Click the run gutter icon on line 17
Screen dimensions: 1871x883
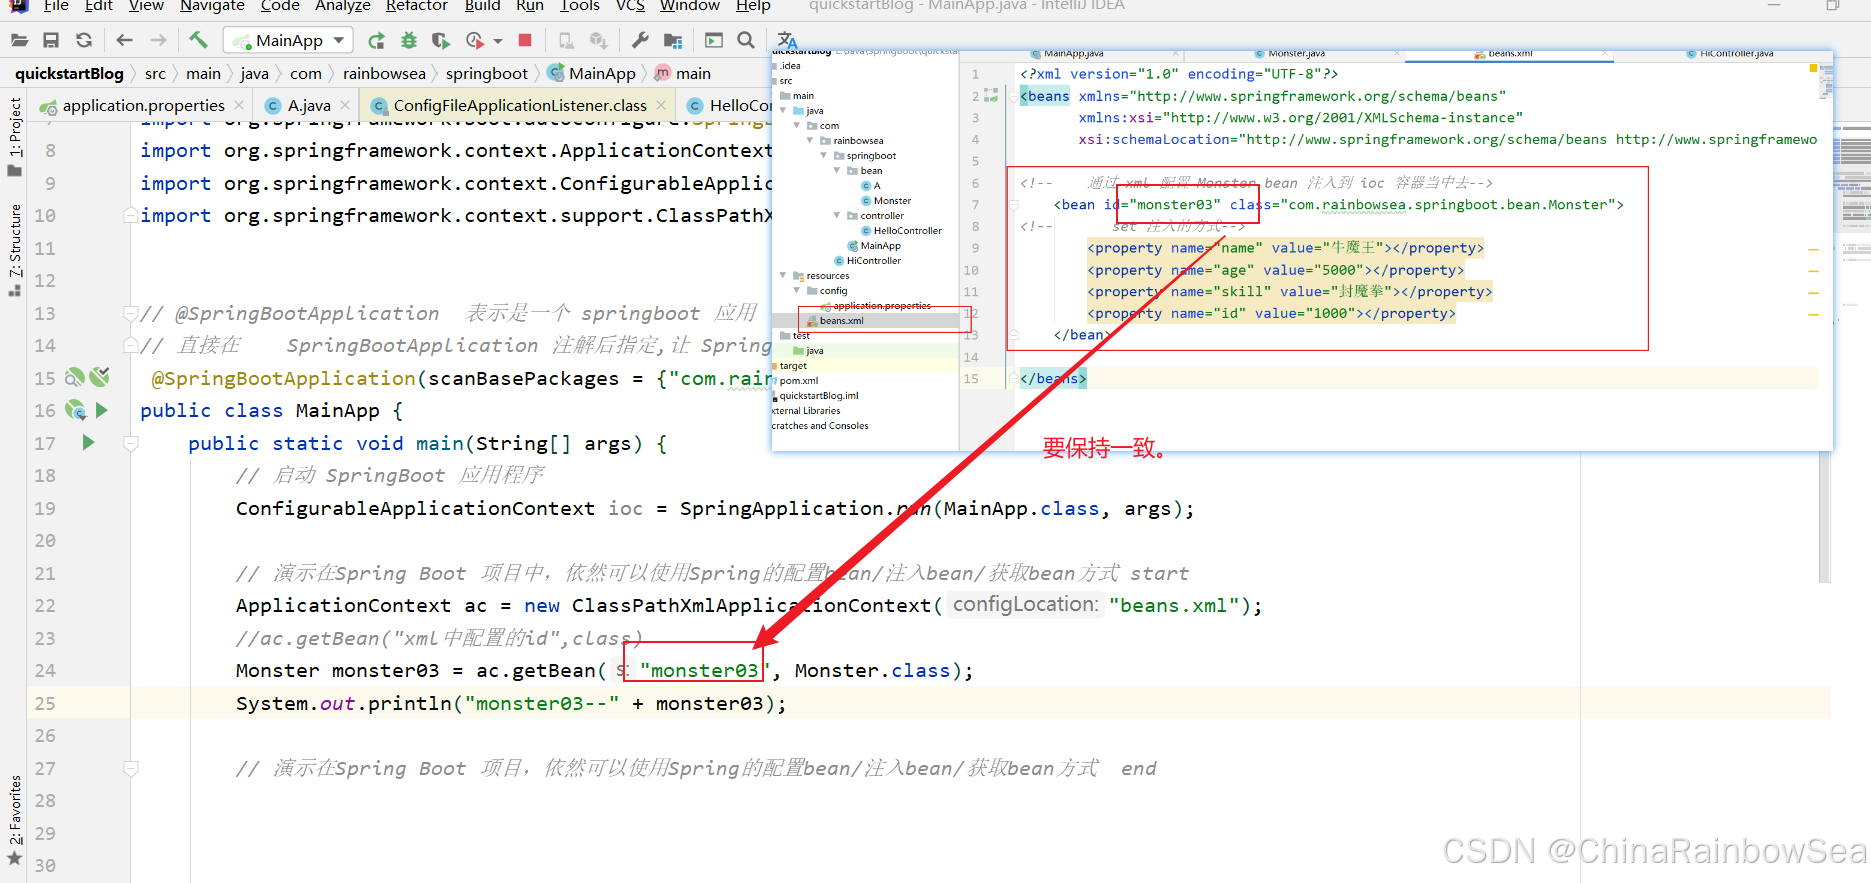pos(88,442)
